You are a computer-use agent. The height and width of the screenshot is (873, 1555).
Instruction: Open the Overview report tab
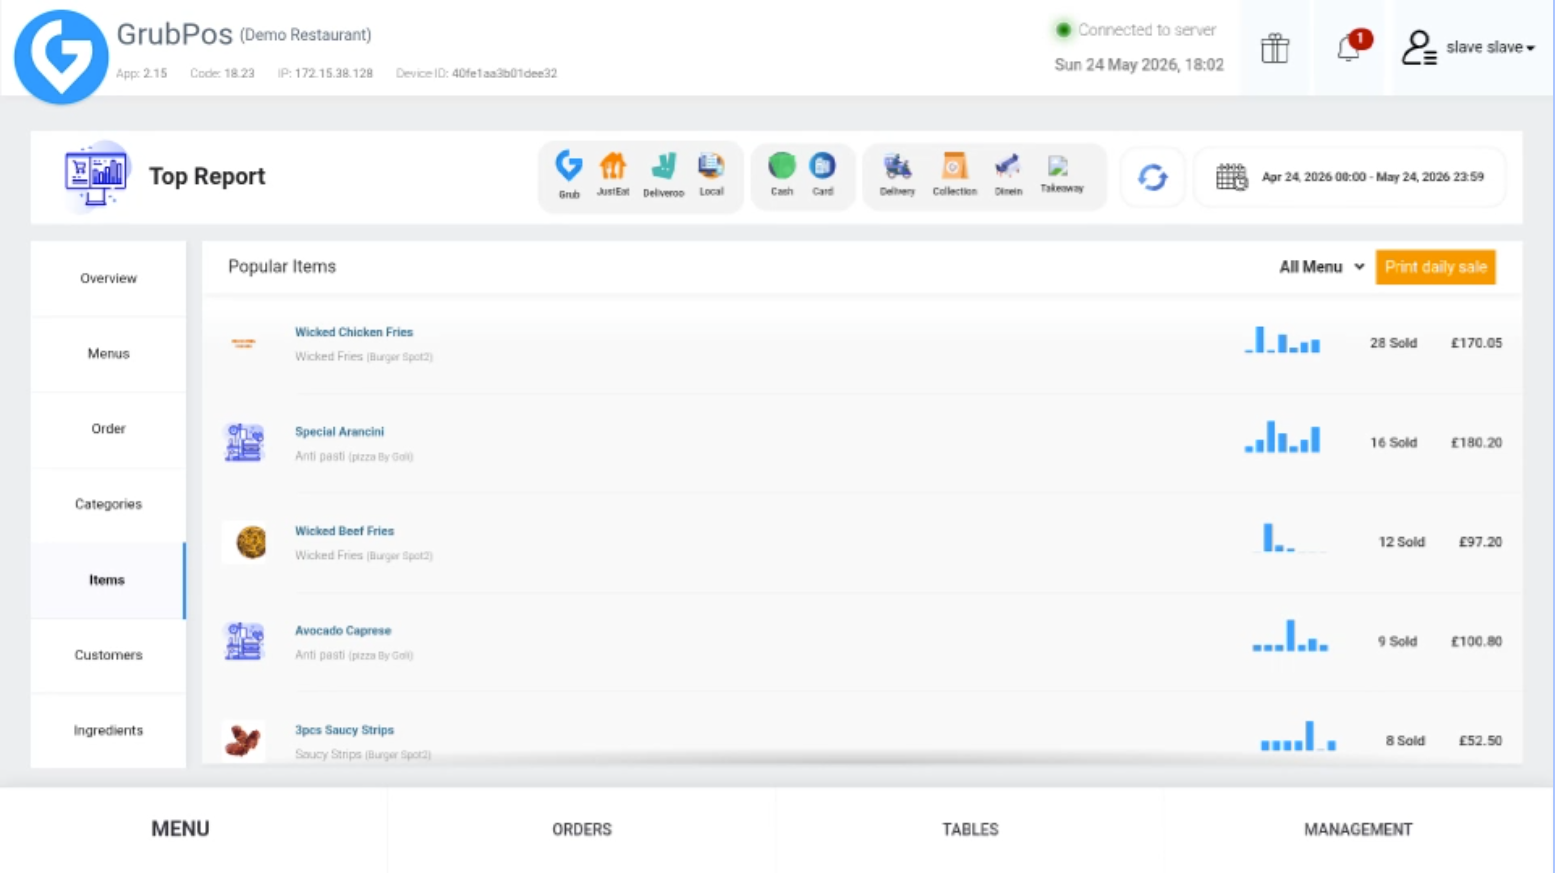click(x=108, y=278)
